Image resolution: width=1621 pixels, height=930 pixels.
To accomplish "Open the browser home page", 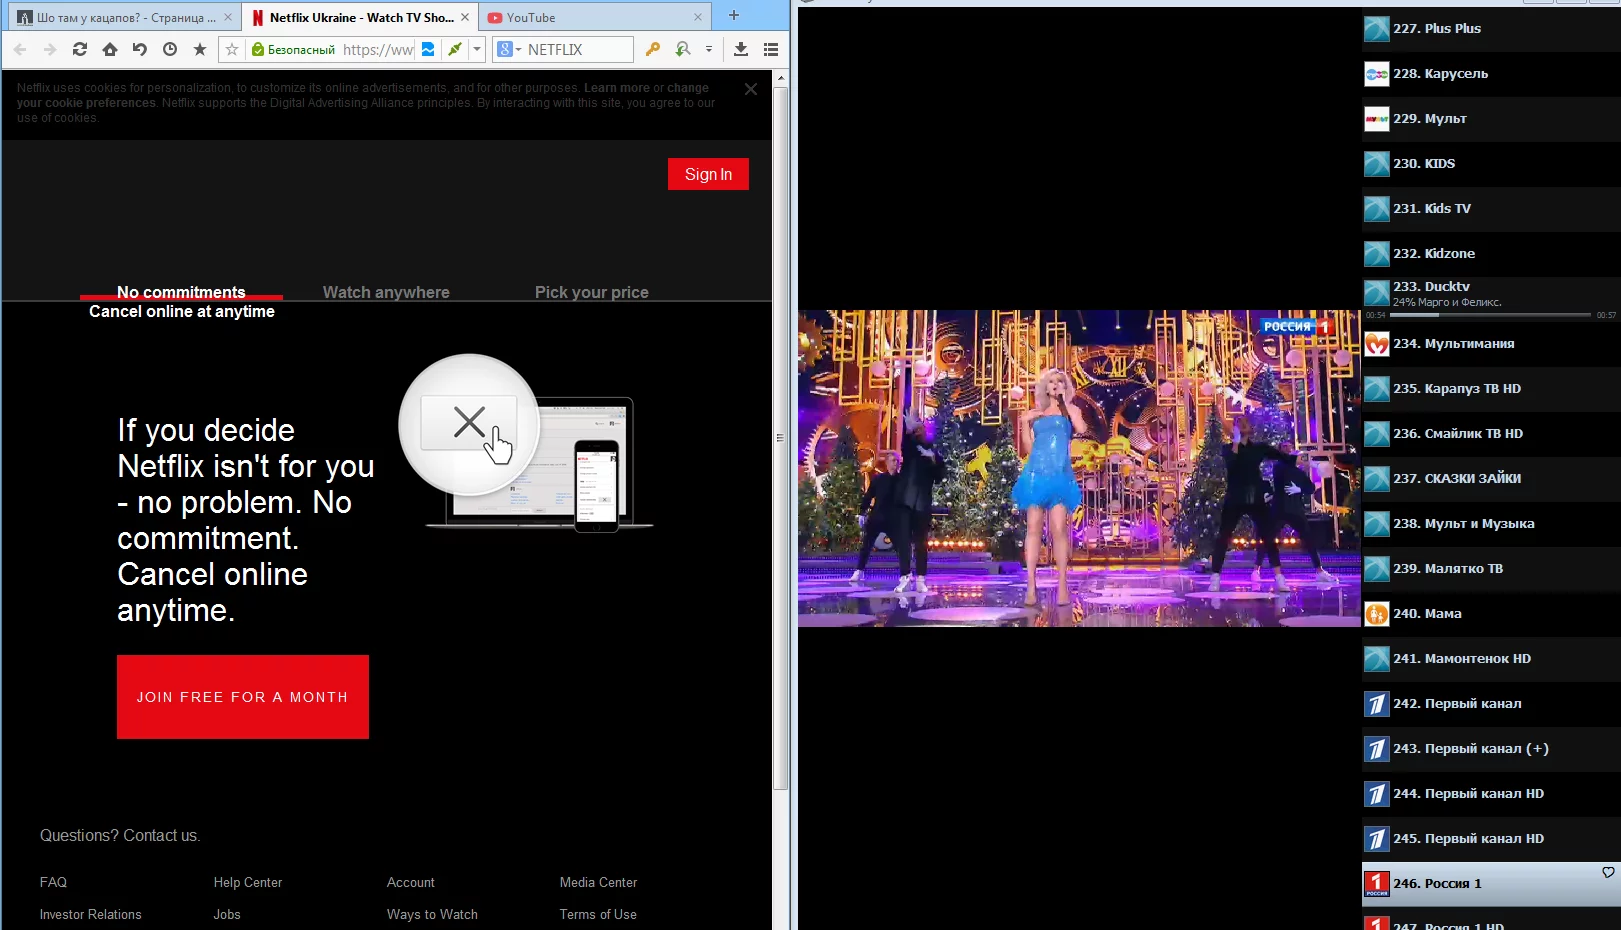I will (x=110, y=49).
